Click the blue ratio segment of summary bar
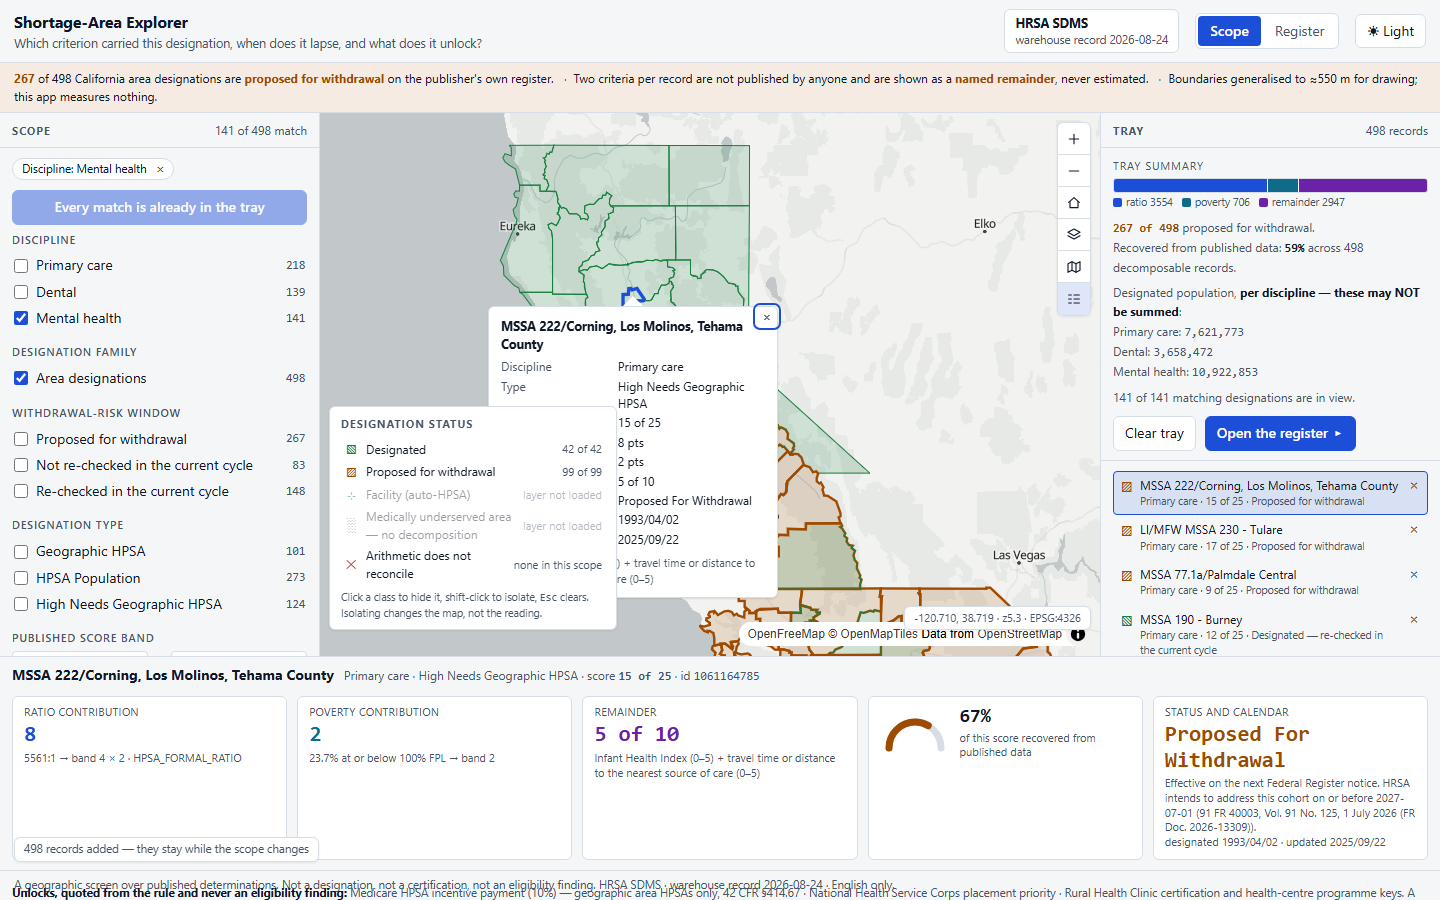 pos(1190,185)
